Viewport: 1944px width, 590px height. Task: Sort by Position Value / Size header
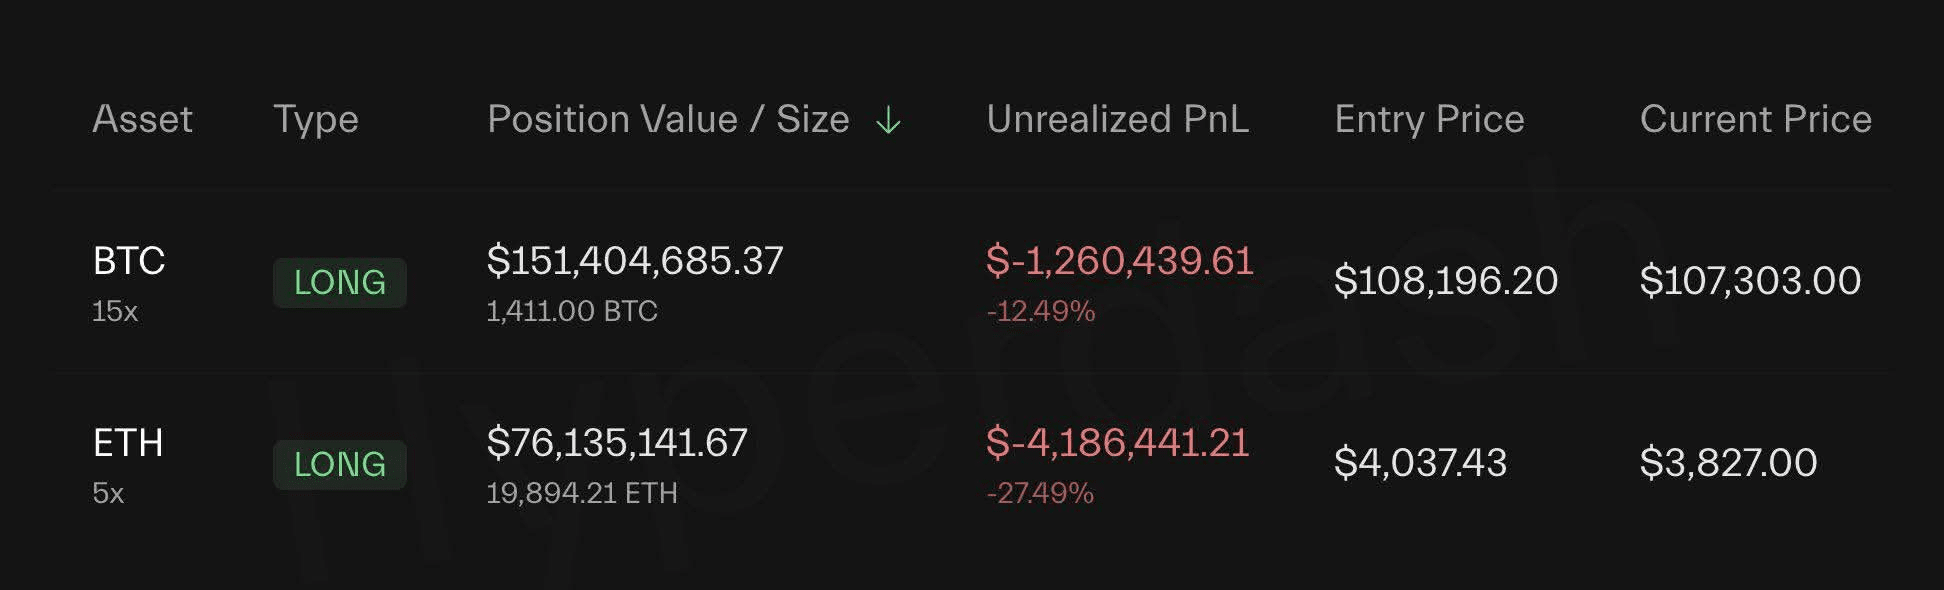pyautogui.click(x=668, y=119)
